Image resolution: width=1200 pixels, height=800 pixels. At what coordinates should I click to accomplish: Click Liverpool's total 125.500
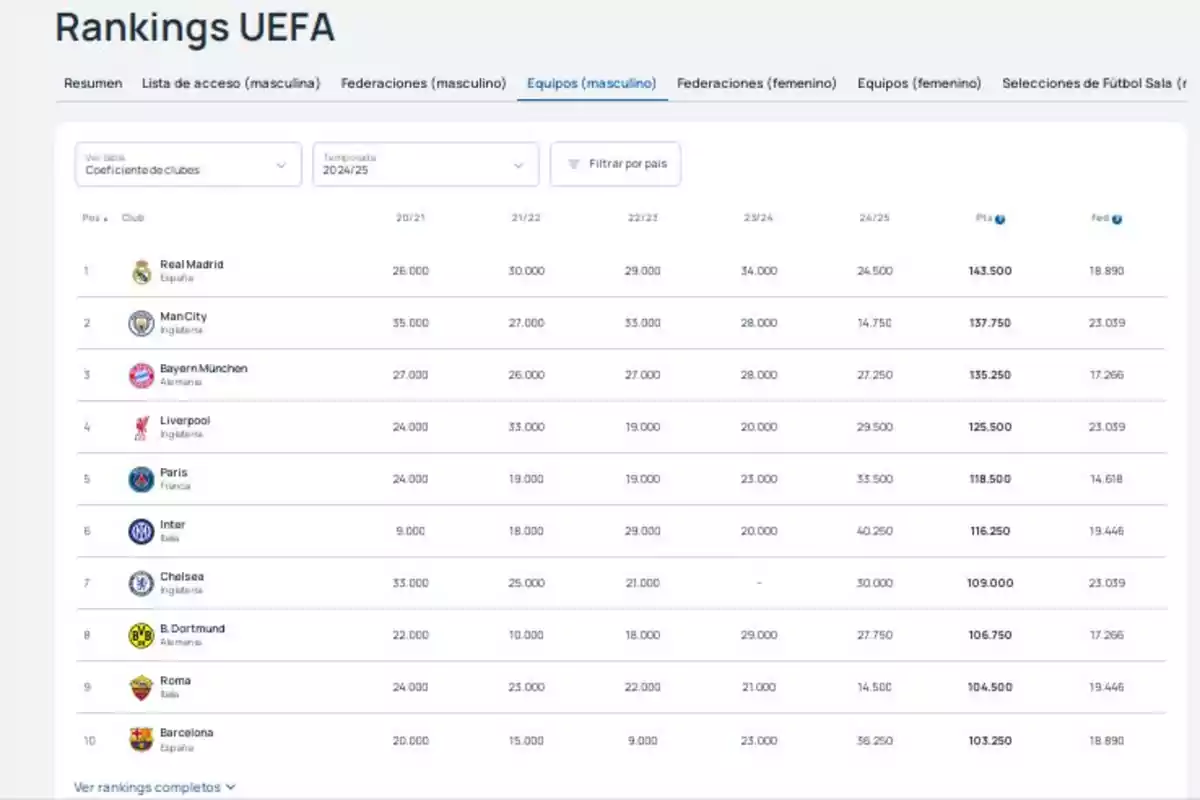point(990,427)
